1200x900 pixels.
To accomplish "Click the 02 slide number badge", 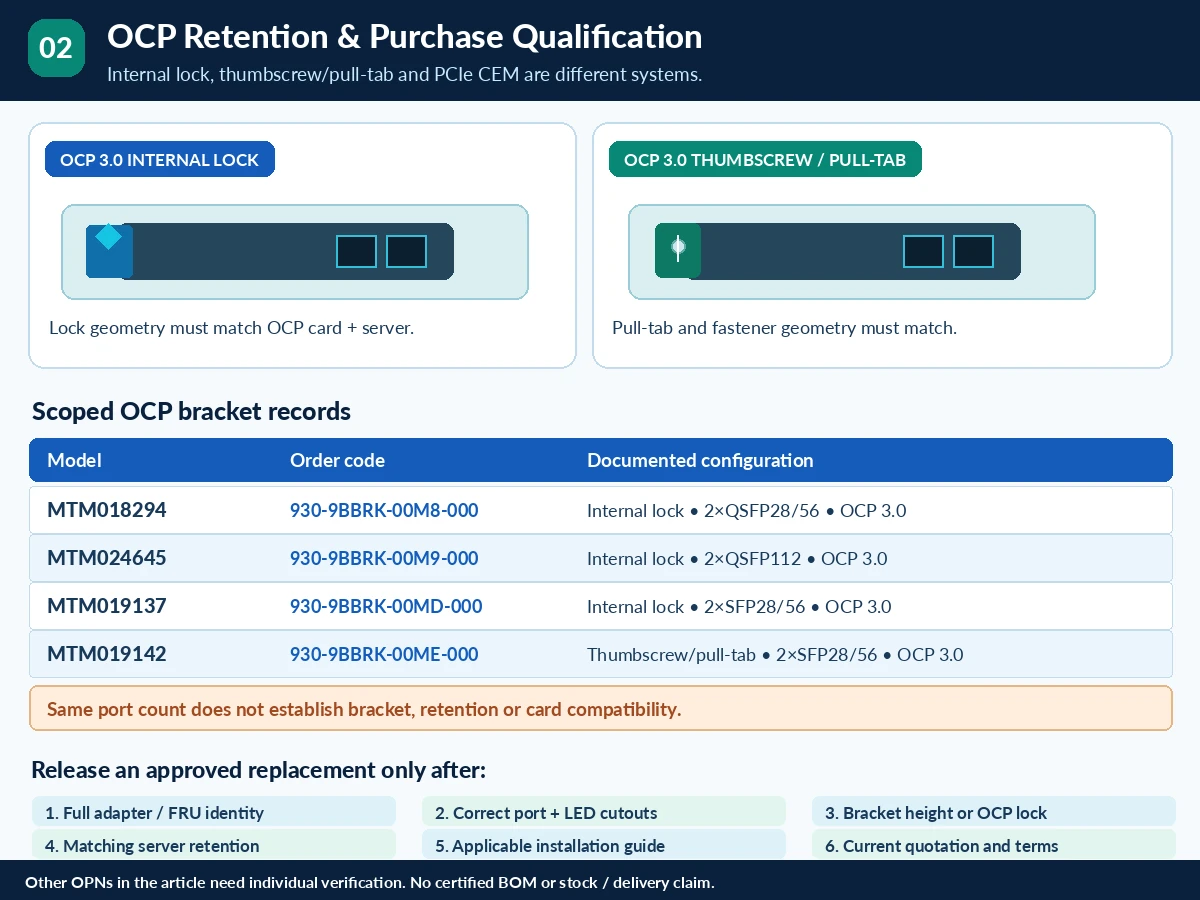I will [56, 48].
